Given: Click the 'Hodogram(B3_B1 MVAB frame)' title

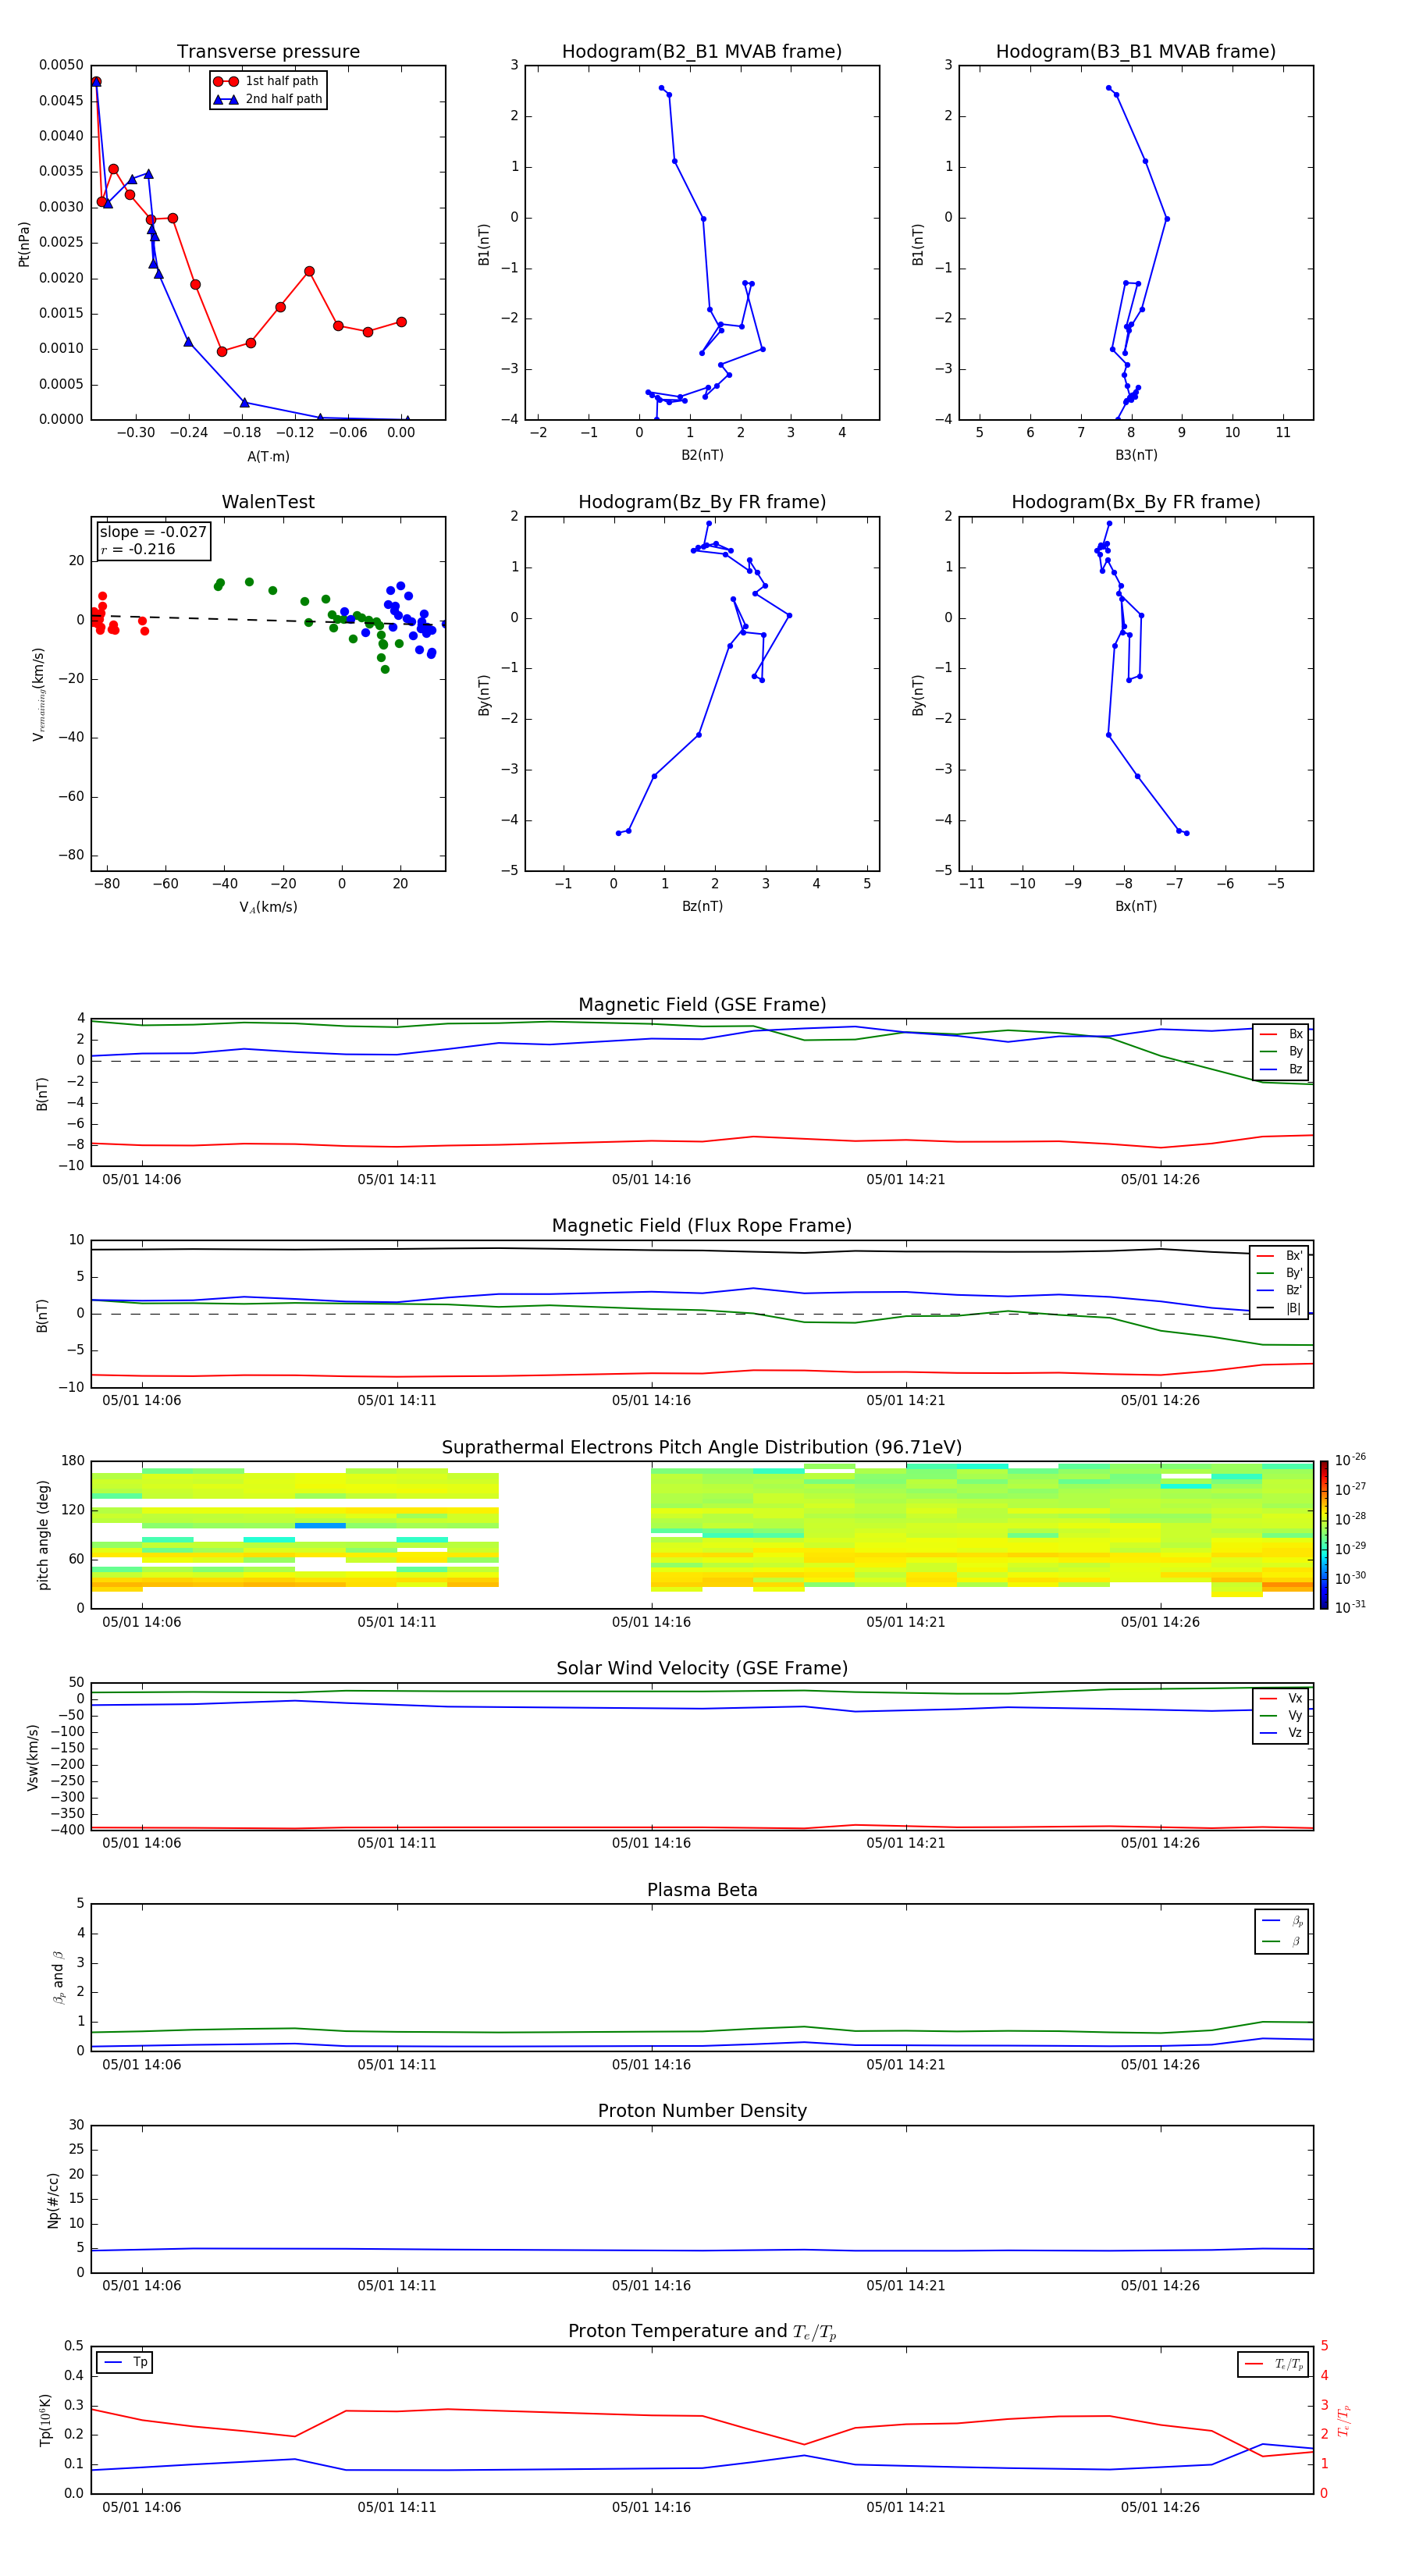Looking at the screenshot, I should coord(1136,51).
